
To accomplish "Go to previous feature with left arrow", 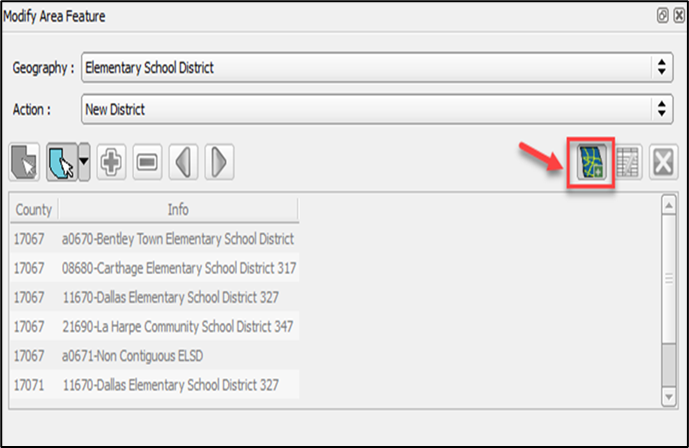I will coord(183,162).
